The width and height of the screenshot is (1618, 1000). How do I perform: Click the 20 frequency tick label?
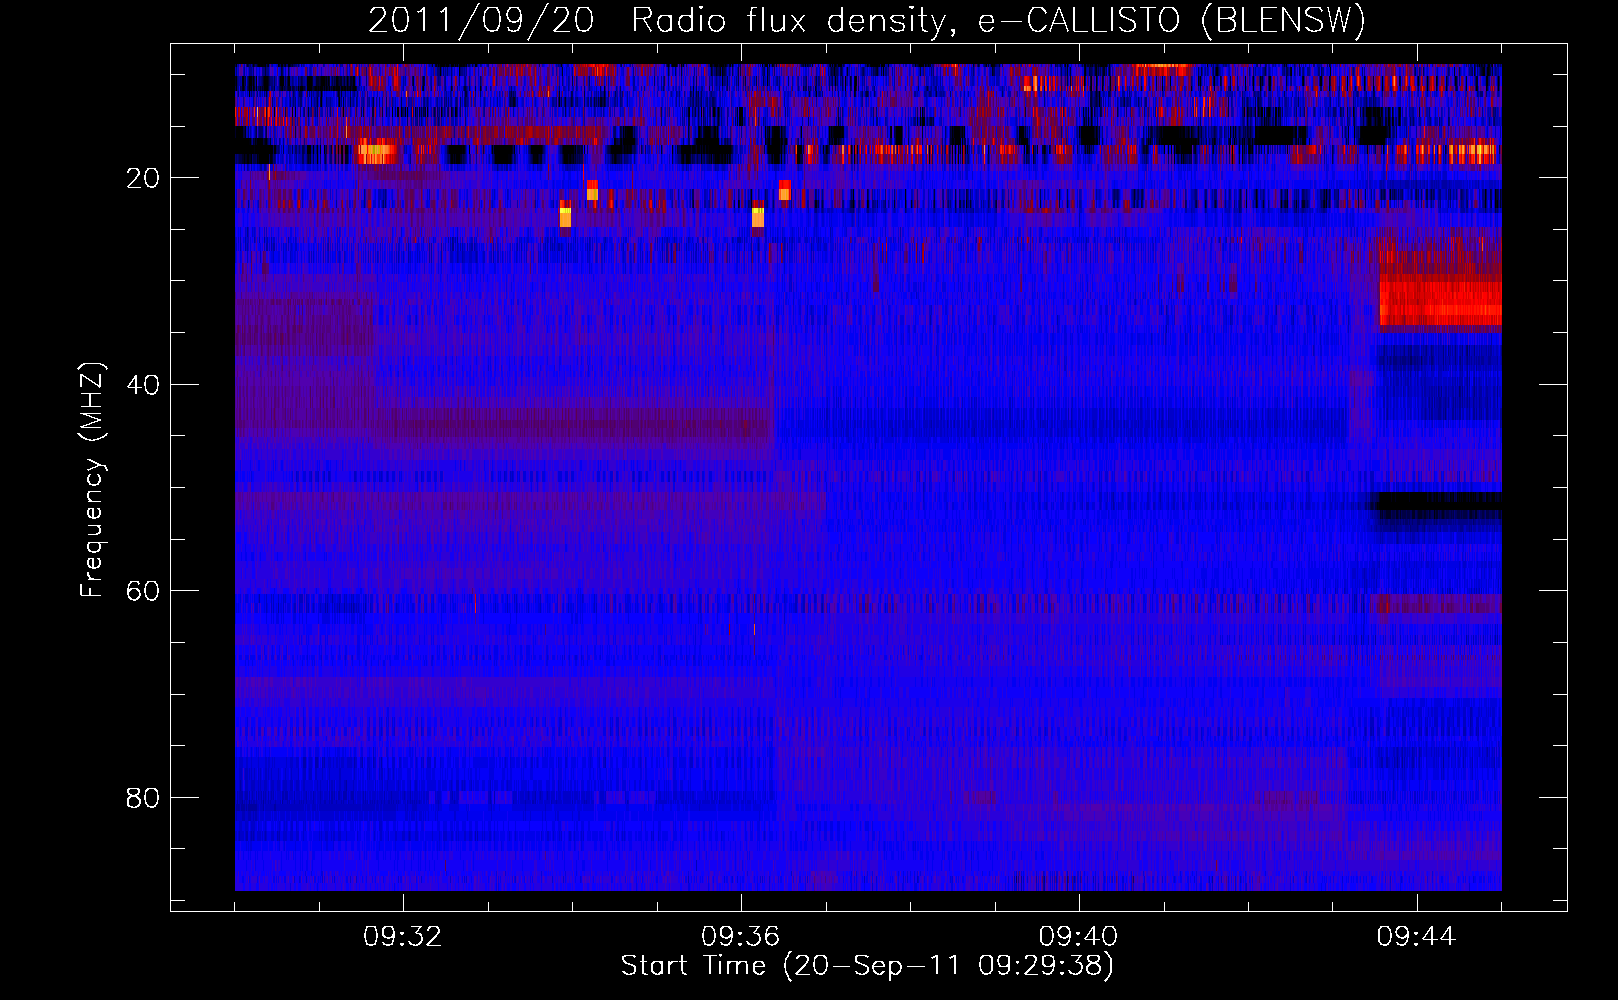[x=144, y=178]
